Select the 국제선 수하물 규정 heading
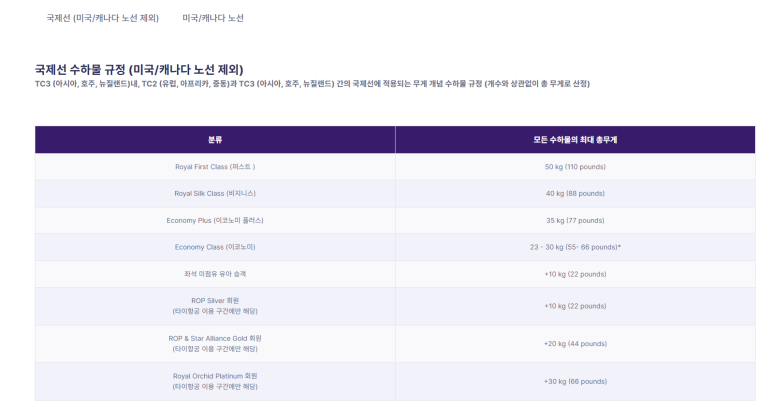This screenshot has height=407, width=773. coord(139,69)
